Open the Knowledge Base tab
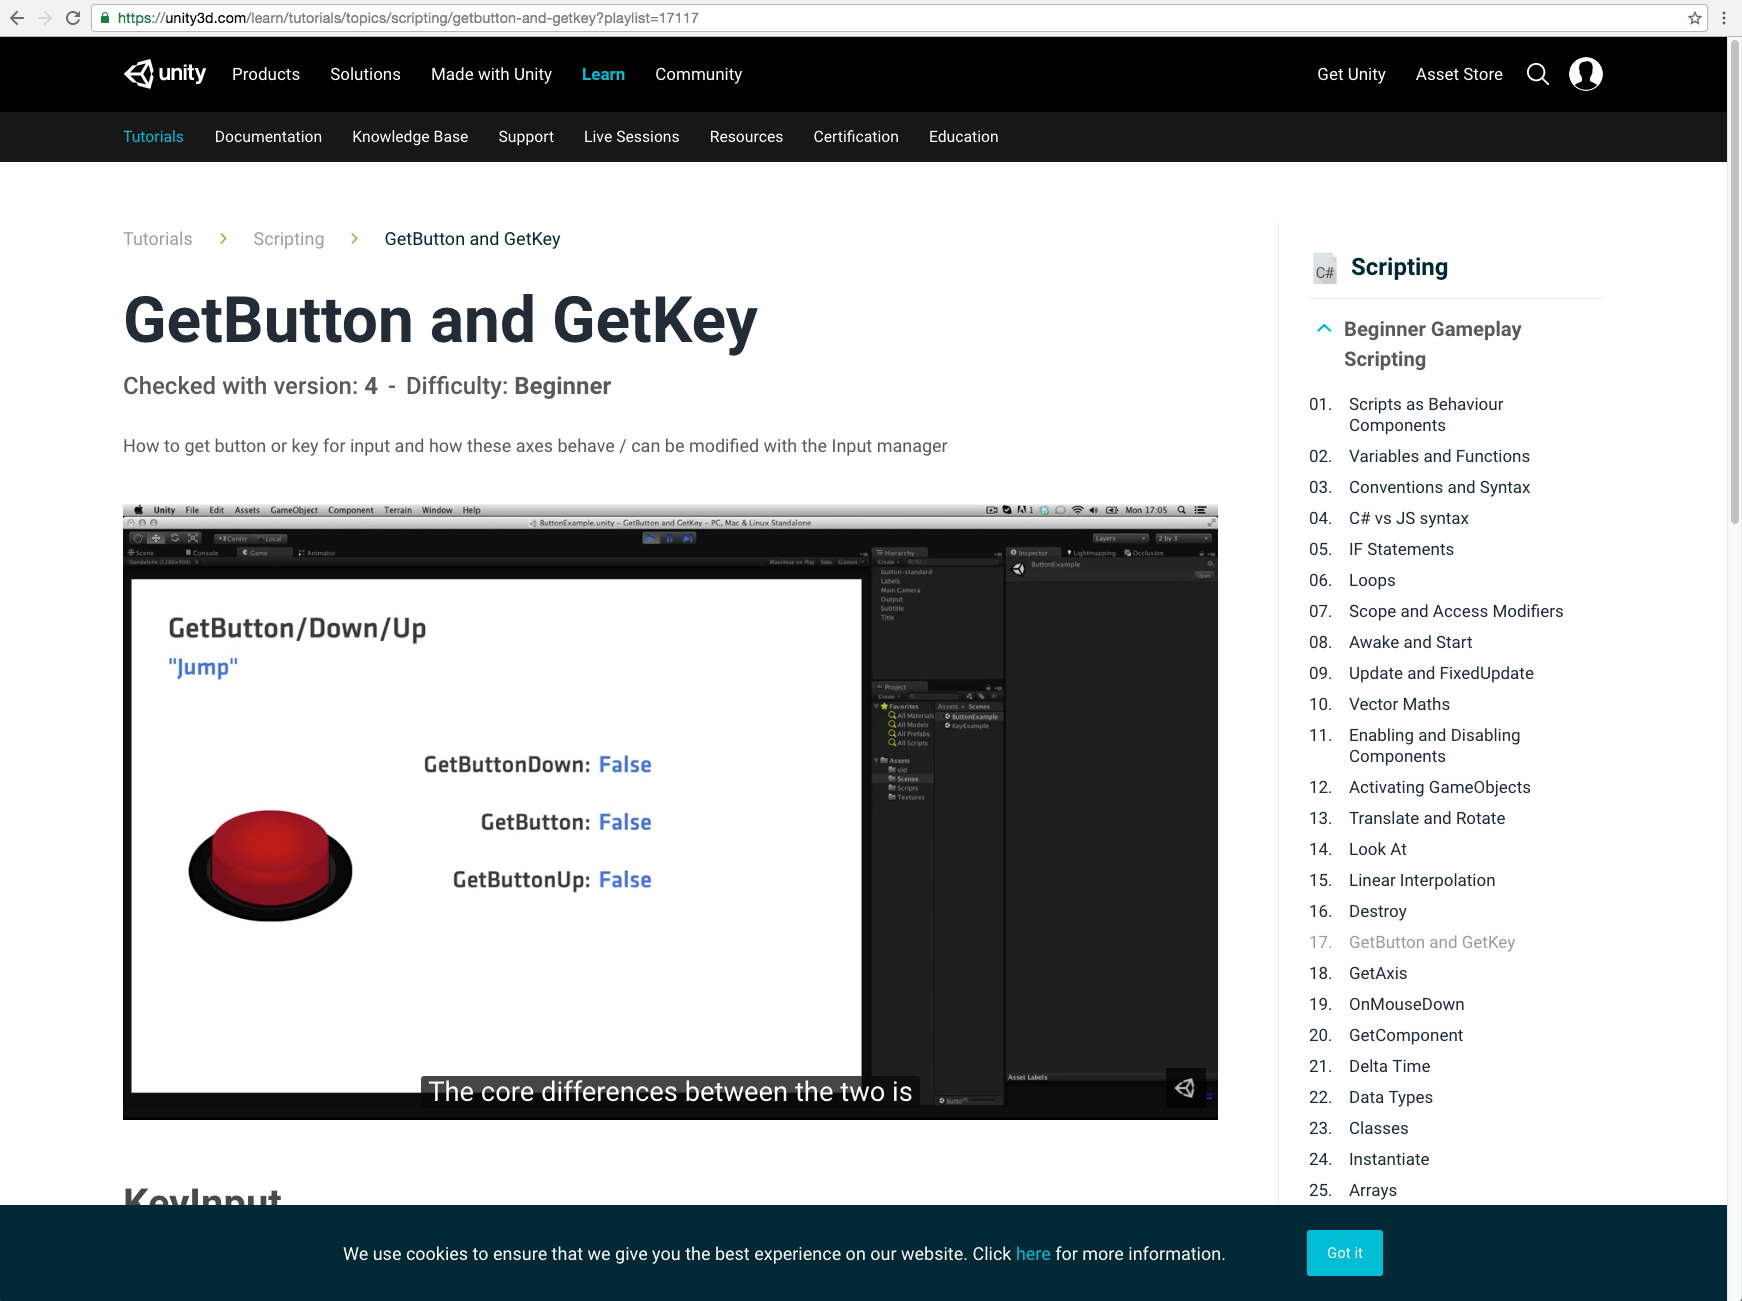 [x=410, y=137]
